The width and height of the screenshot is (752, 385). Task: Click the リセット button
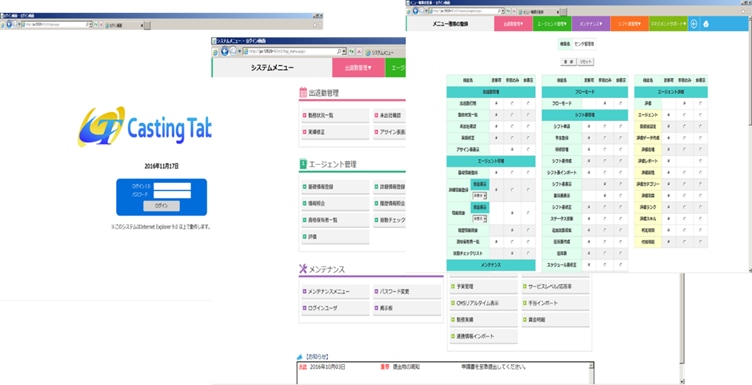[x=586, y=62]
